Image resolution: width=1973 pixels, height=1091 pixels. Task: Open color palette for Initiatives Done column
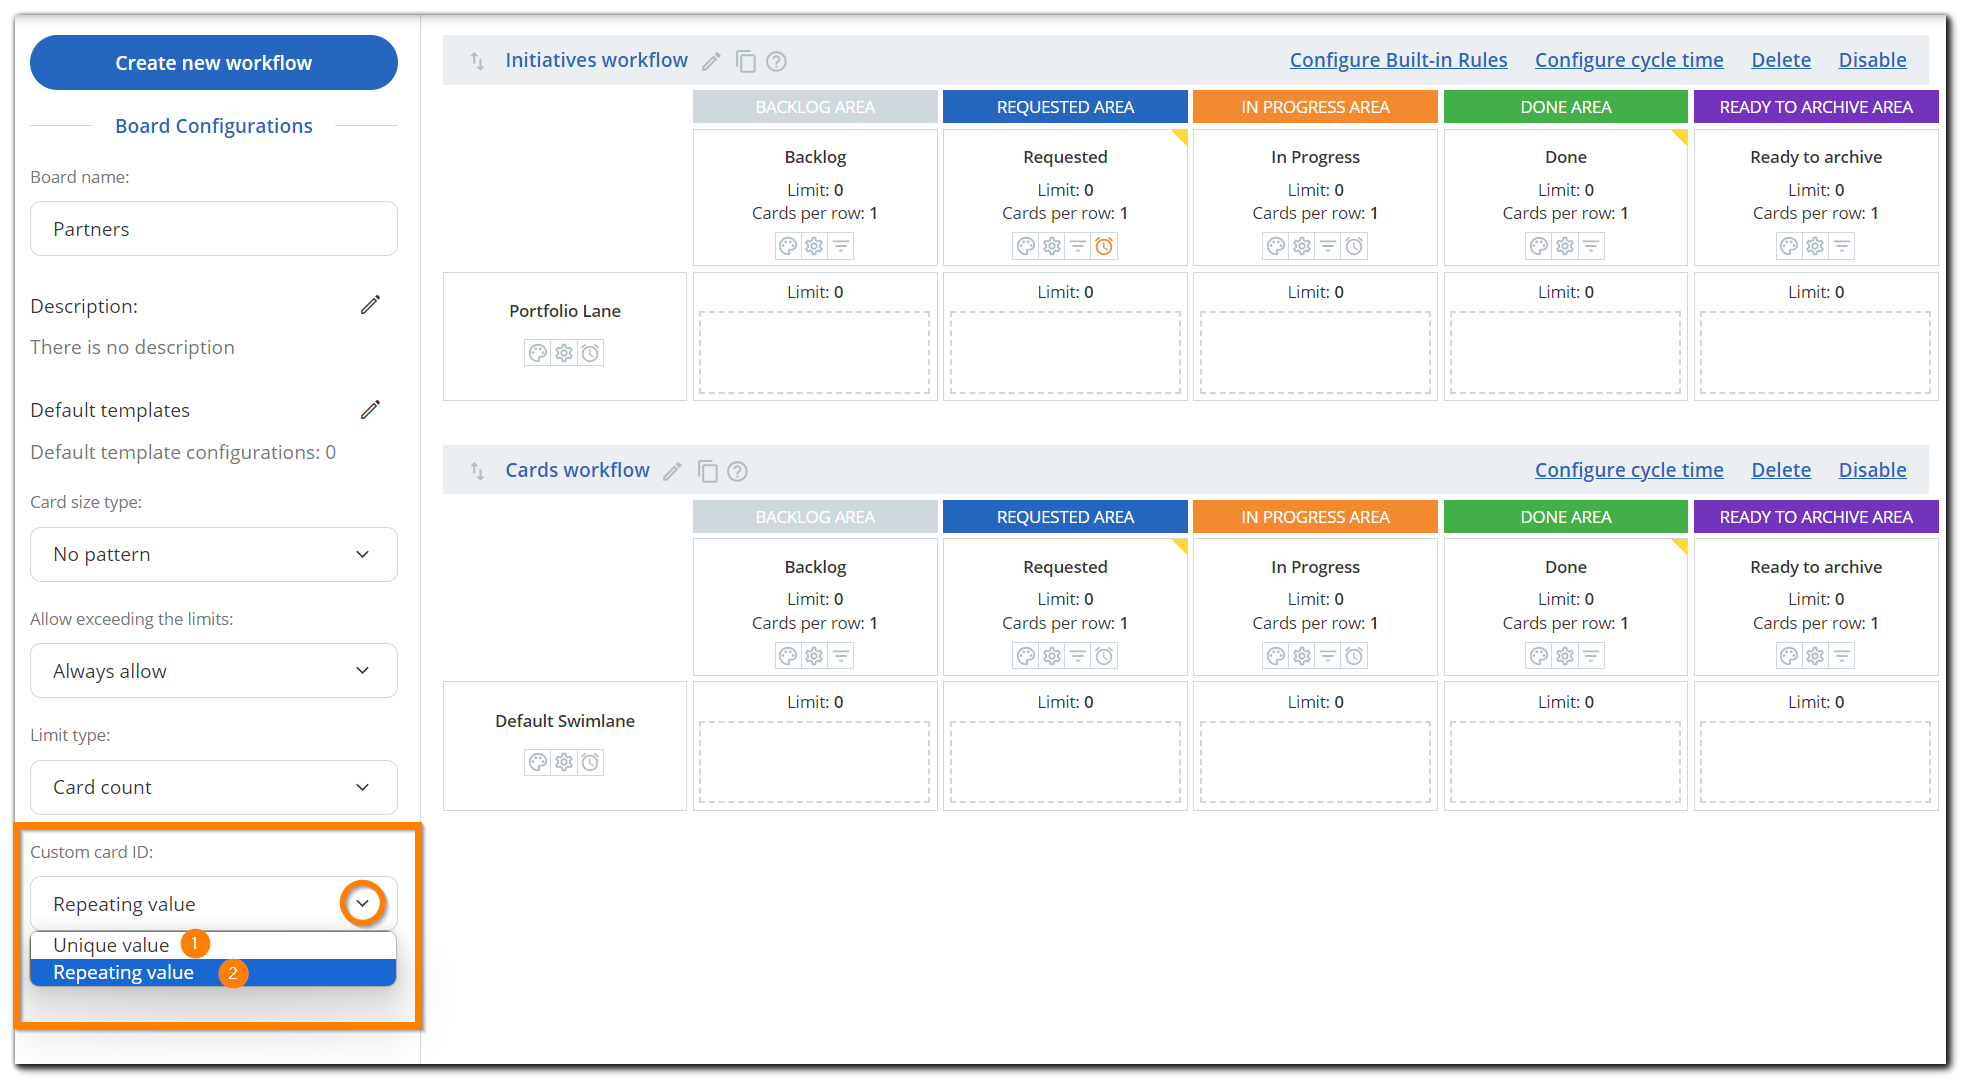point(1539,246)
